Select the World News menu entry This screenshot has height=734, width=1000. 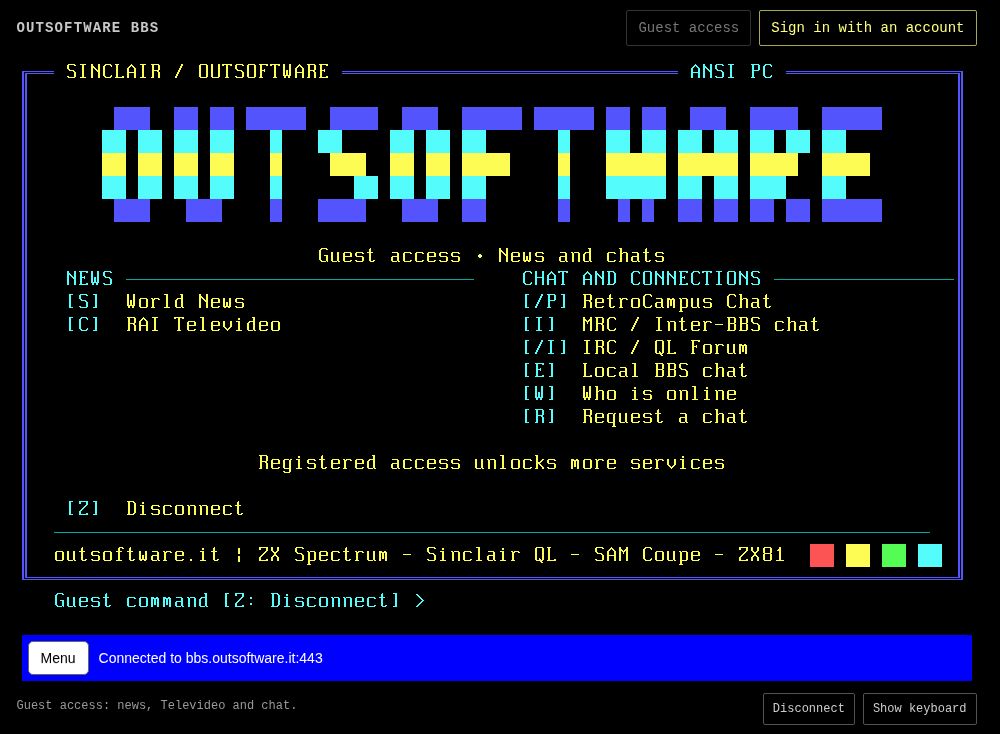click(156, 302)
